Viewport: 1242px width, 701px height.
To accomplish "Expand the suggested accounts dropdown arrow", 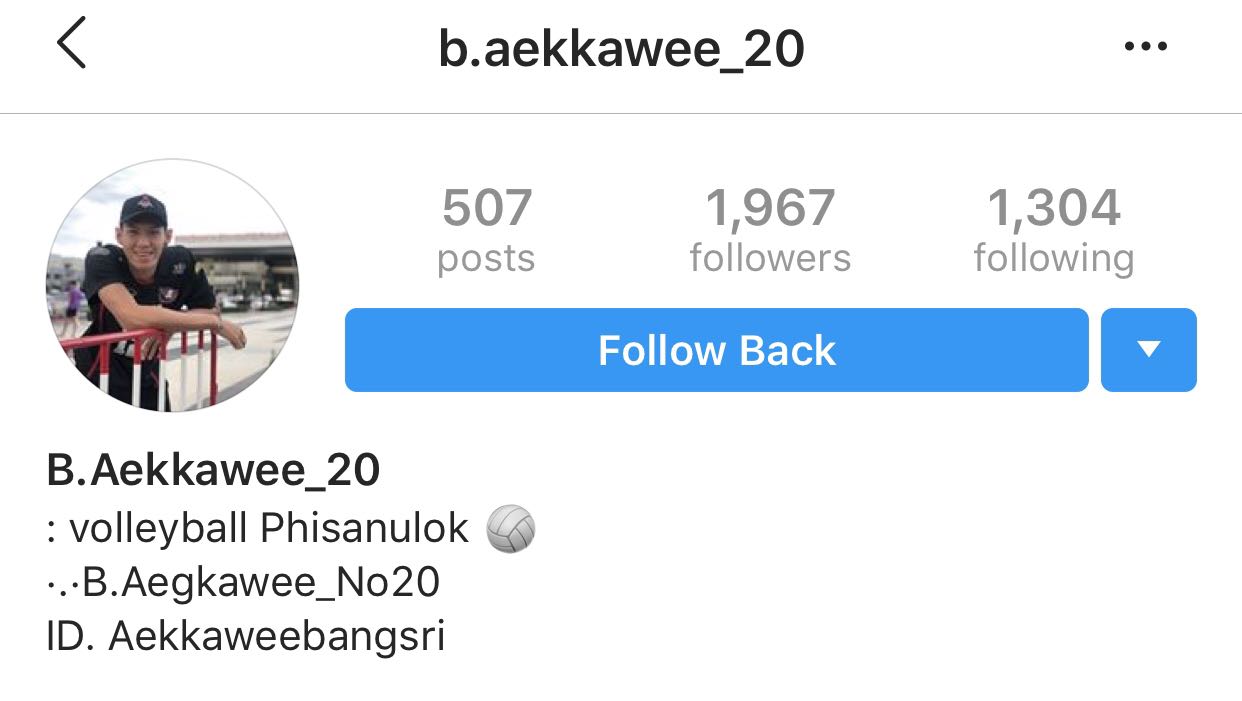I will [x=1148, y=350].
